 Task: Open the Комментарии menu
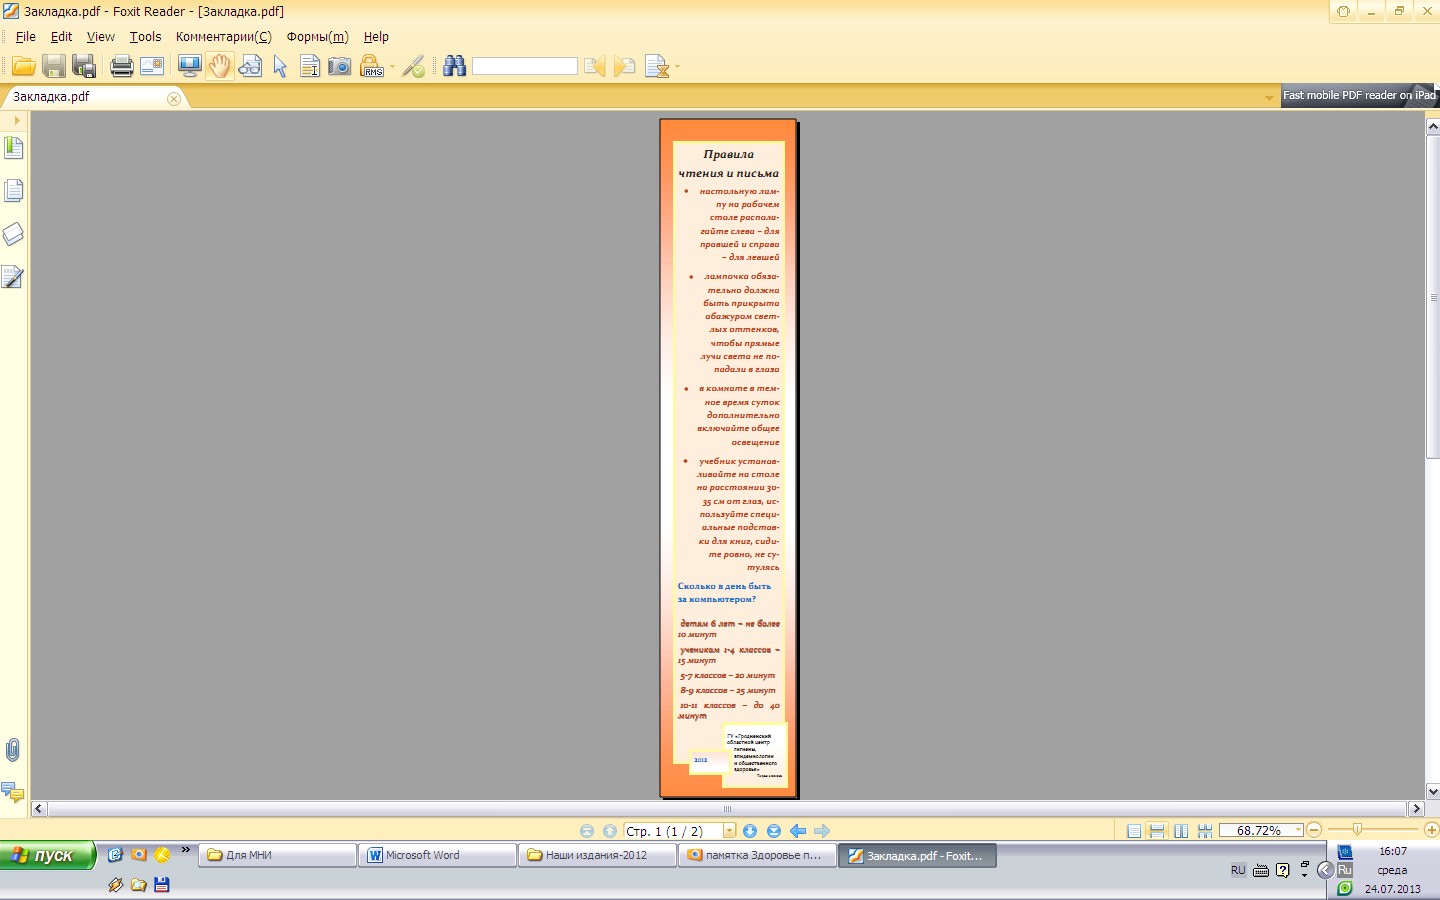pyautogui.click(x=223, y=37)
